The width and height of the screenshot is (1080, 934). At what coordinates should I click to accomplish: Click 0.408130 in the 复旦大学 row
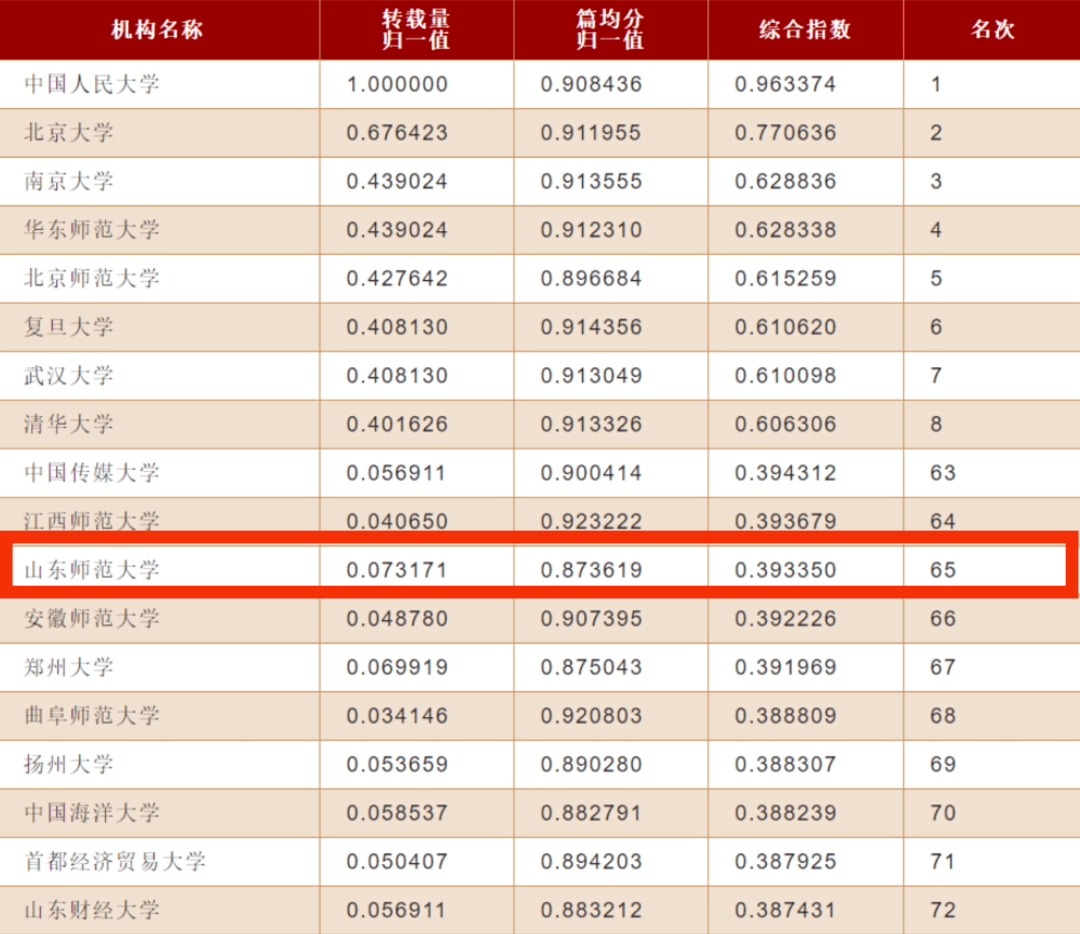pyautogui.click(x=397, y=326)
